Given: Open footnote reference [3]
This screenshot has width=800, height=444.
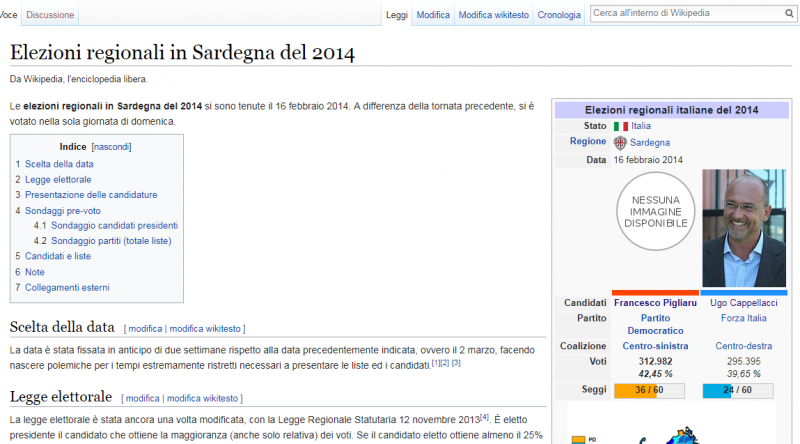Looking at the screenshot, I should pos(456,362).
